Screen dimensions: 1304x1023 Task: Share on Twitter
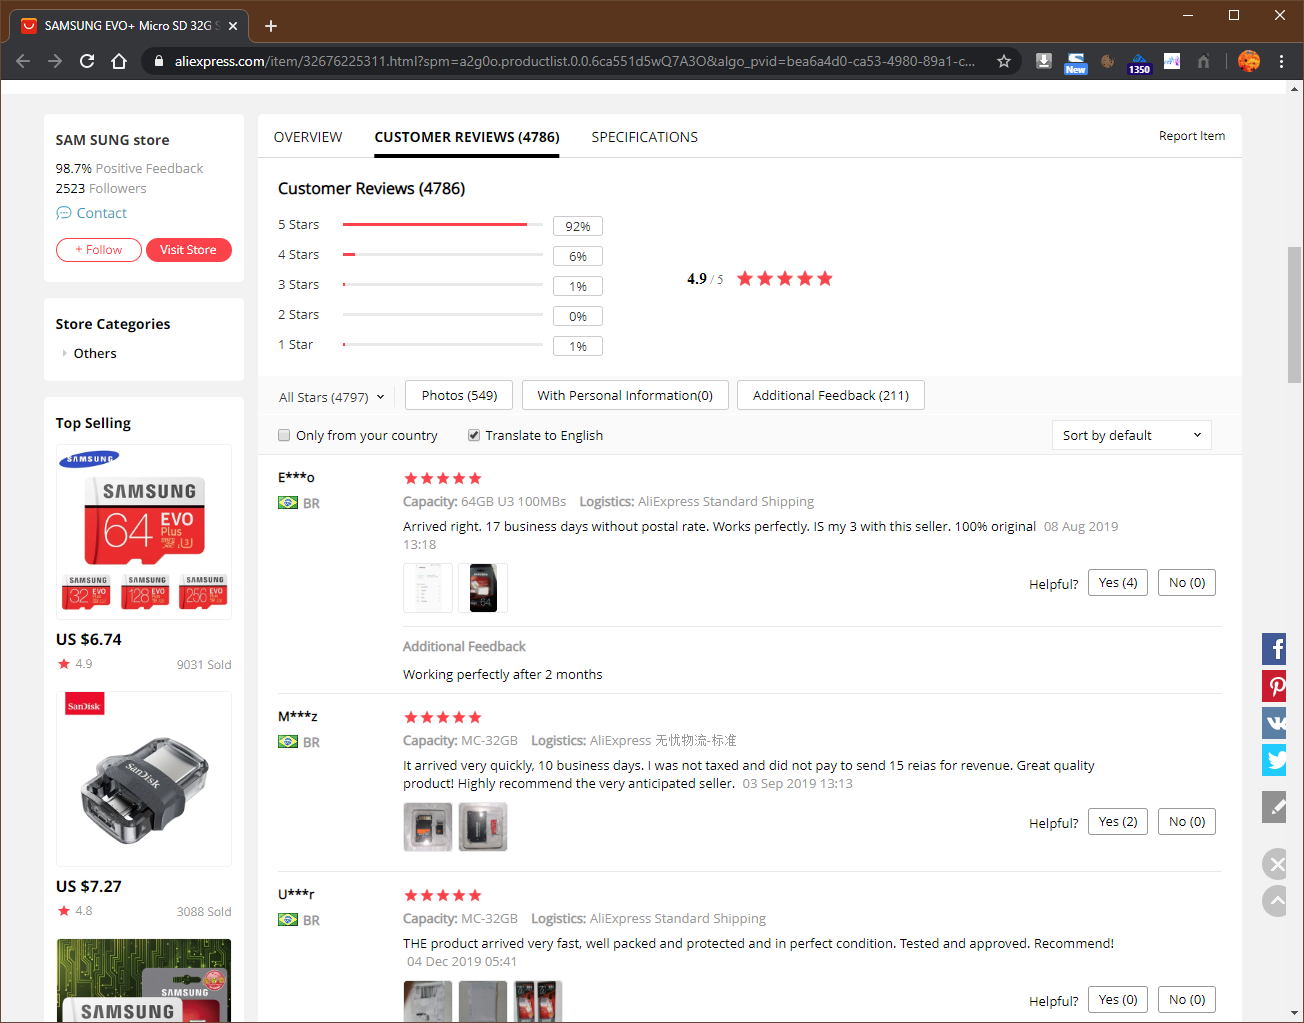(x=1274, y=760)
